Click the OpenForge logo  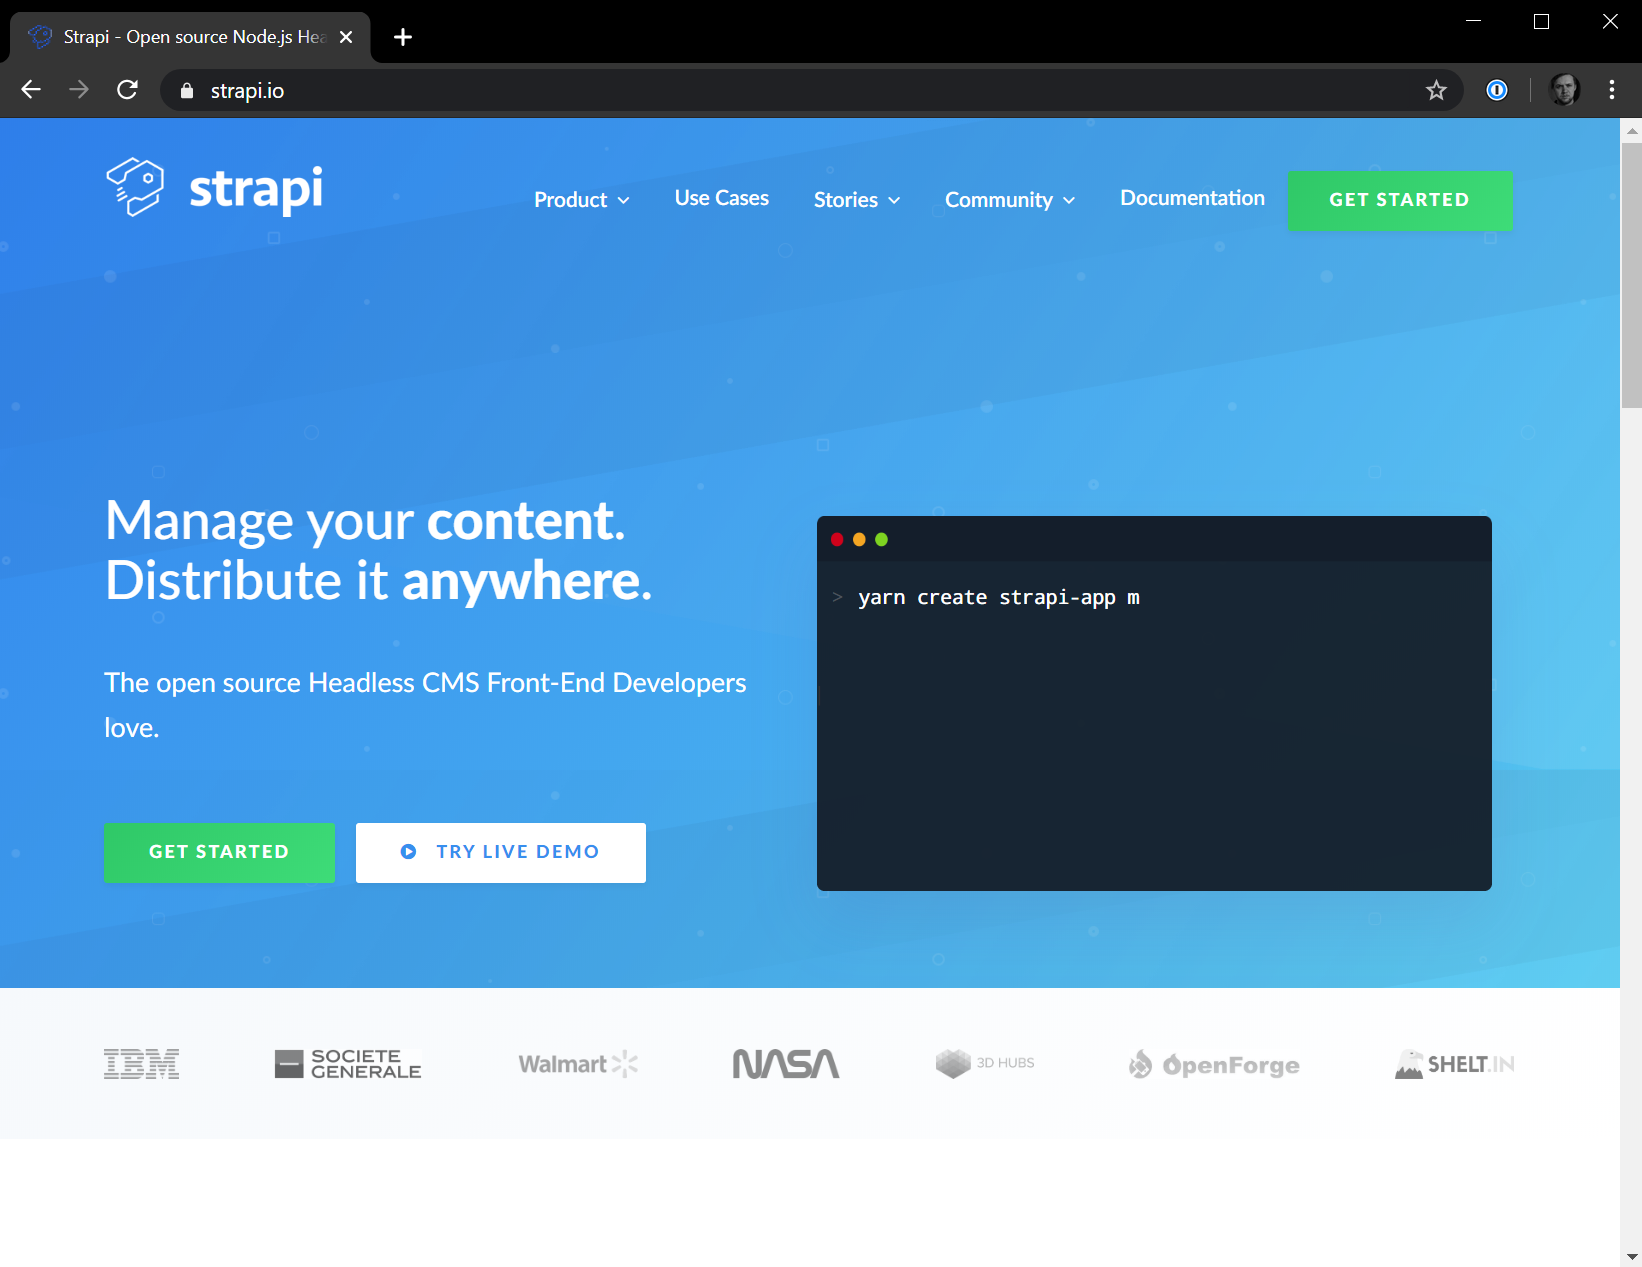click(1214, 1065)
